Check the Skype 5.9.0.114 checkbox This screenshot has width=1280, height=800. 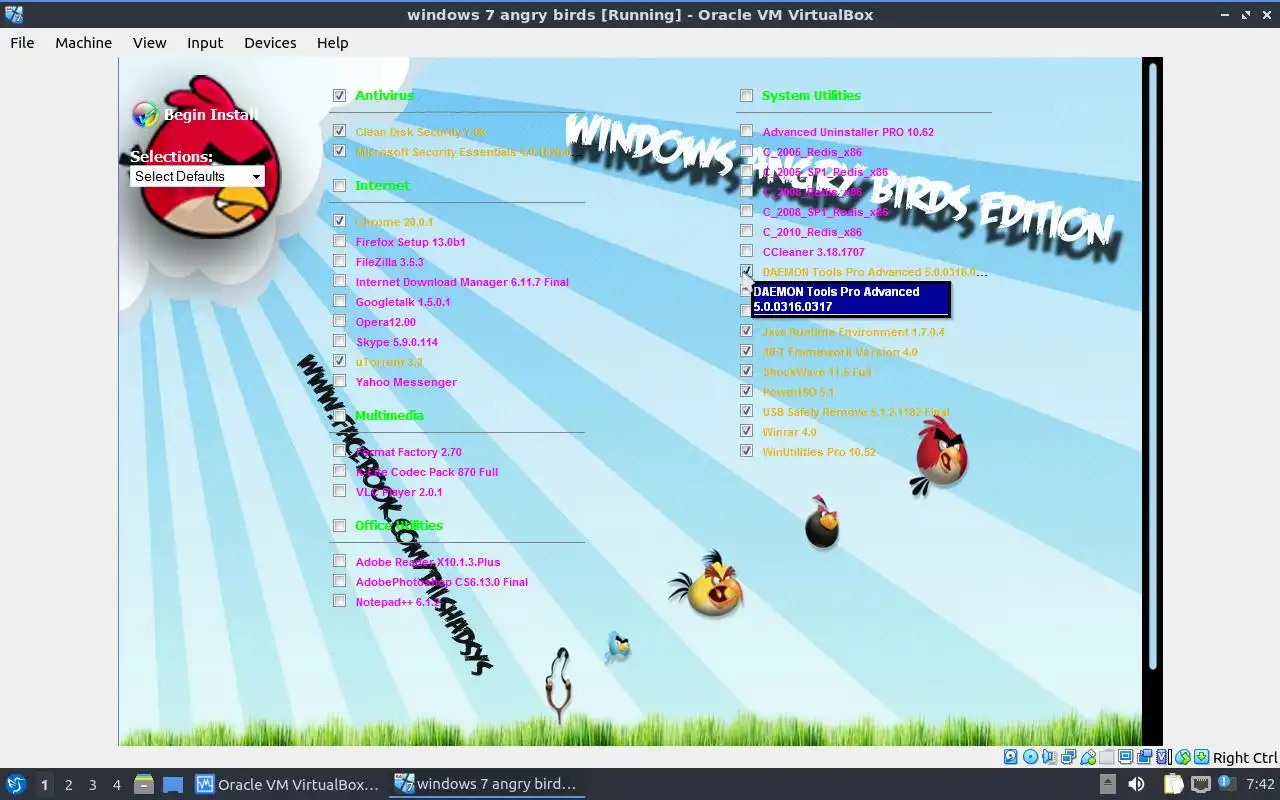340,341
